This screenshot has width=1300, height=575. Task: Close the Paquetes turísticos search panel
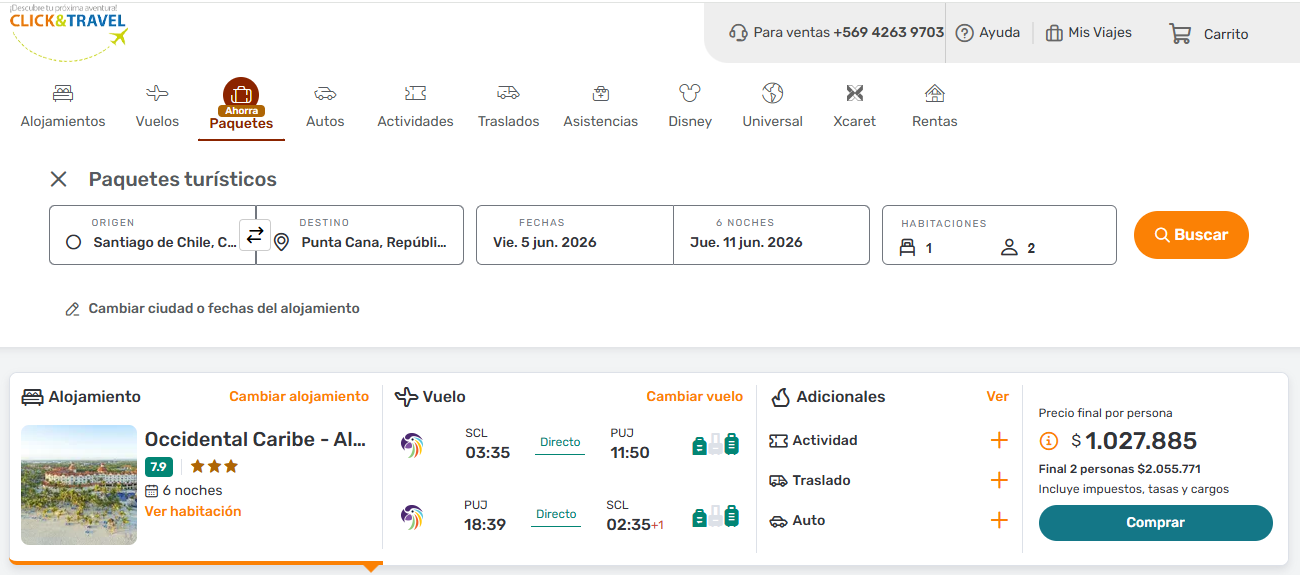(x=59, y=179)
